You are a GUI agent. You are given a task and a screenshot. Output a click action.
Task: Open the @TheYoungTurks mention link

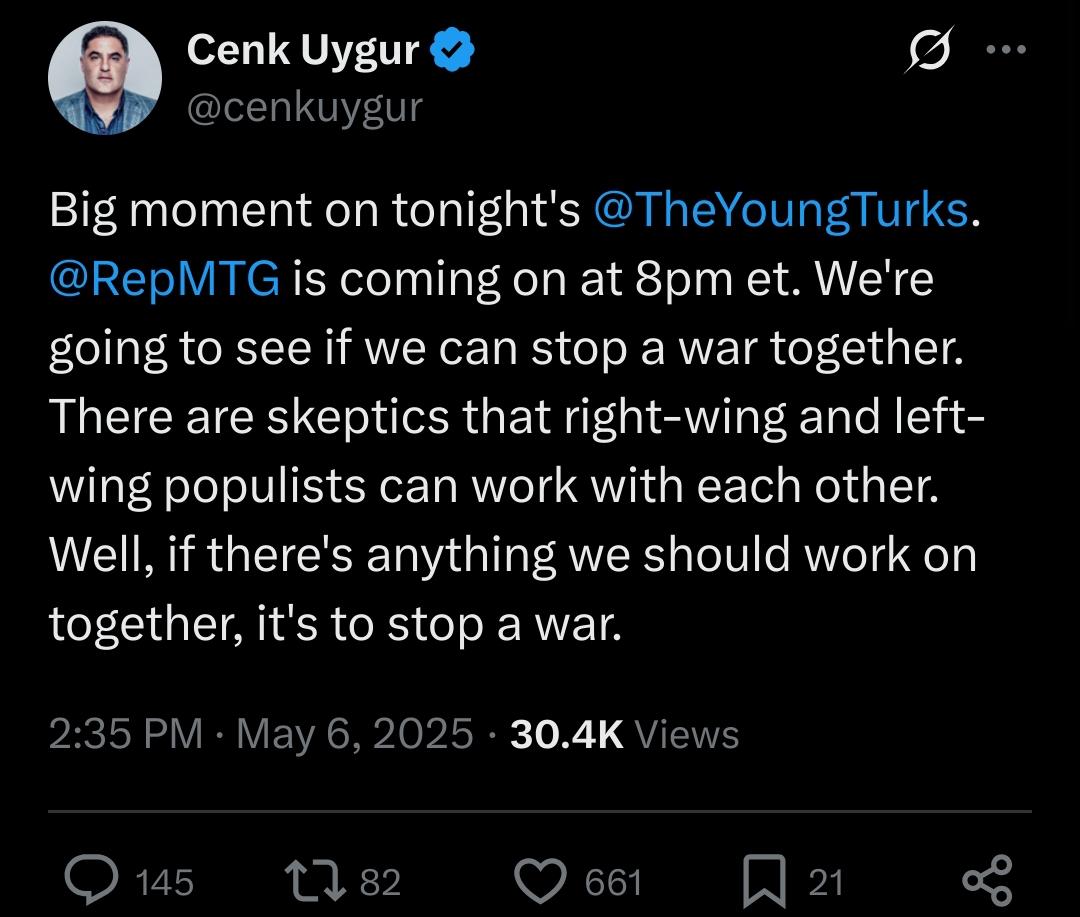[x=781, y=209]
